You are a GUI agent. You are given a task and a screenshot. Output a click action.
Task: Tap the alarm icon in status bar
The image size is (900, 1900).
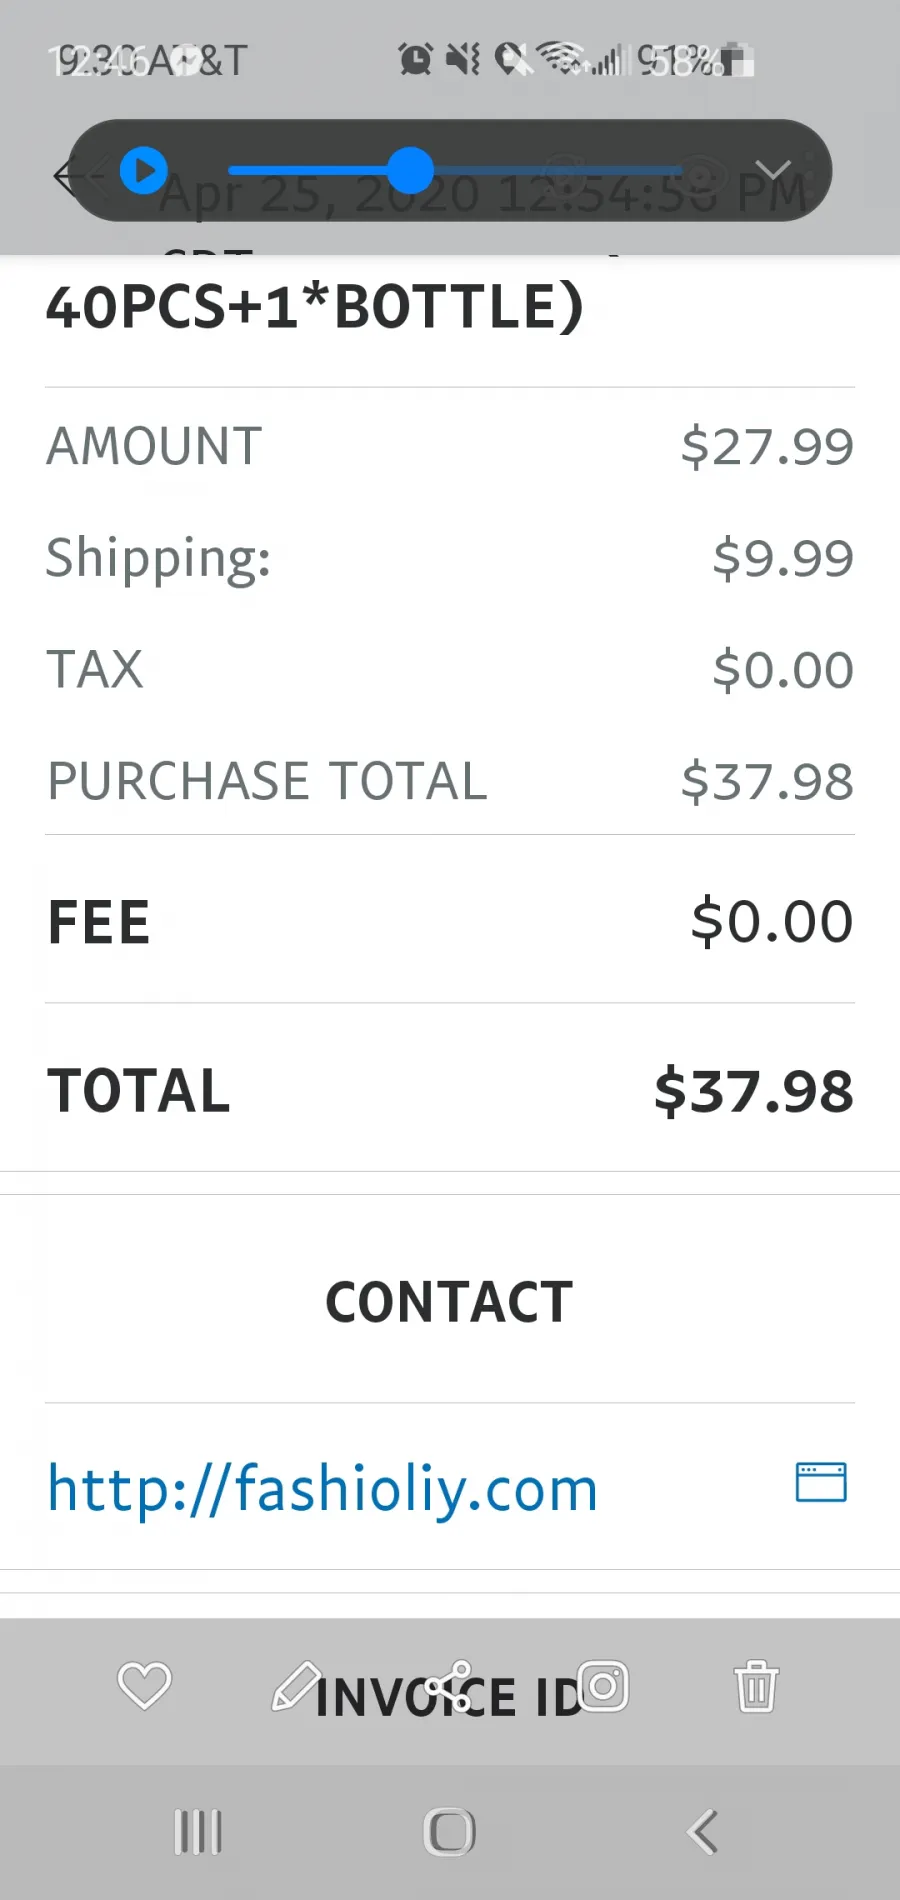[x=415, y=60]
